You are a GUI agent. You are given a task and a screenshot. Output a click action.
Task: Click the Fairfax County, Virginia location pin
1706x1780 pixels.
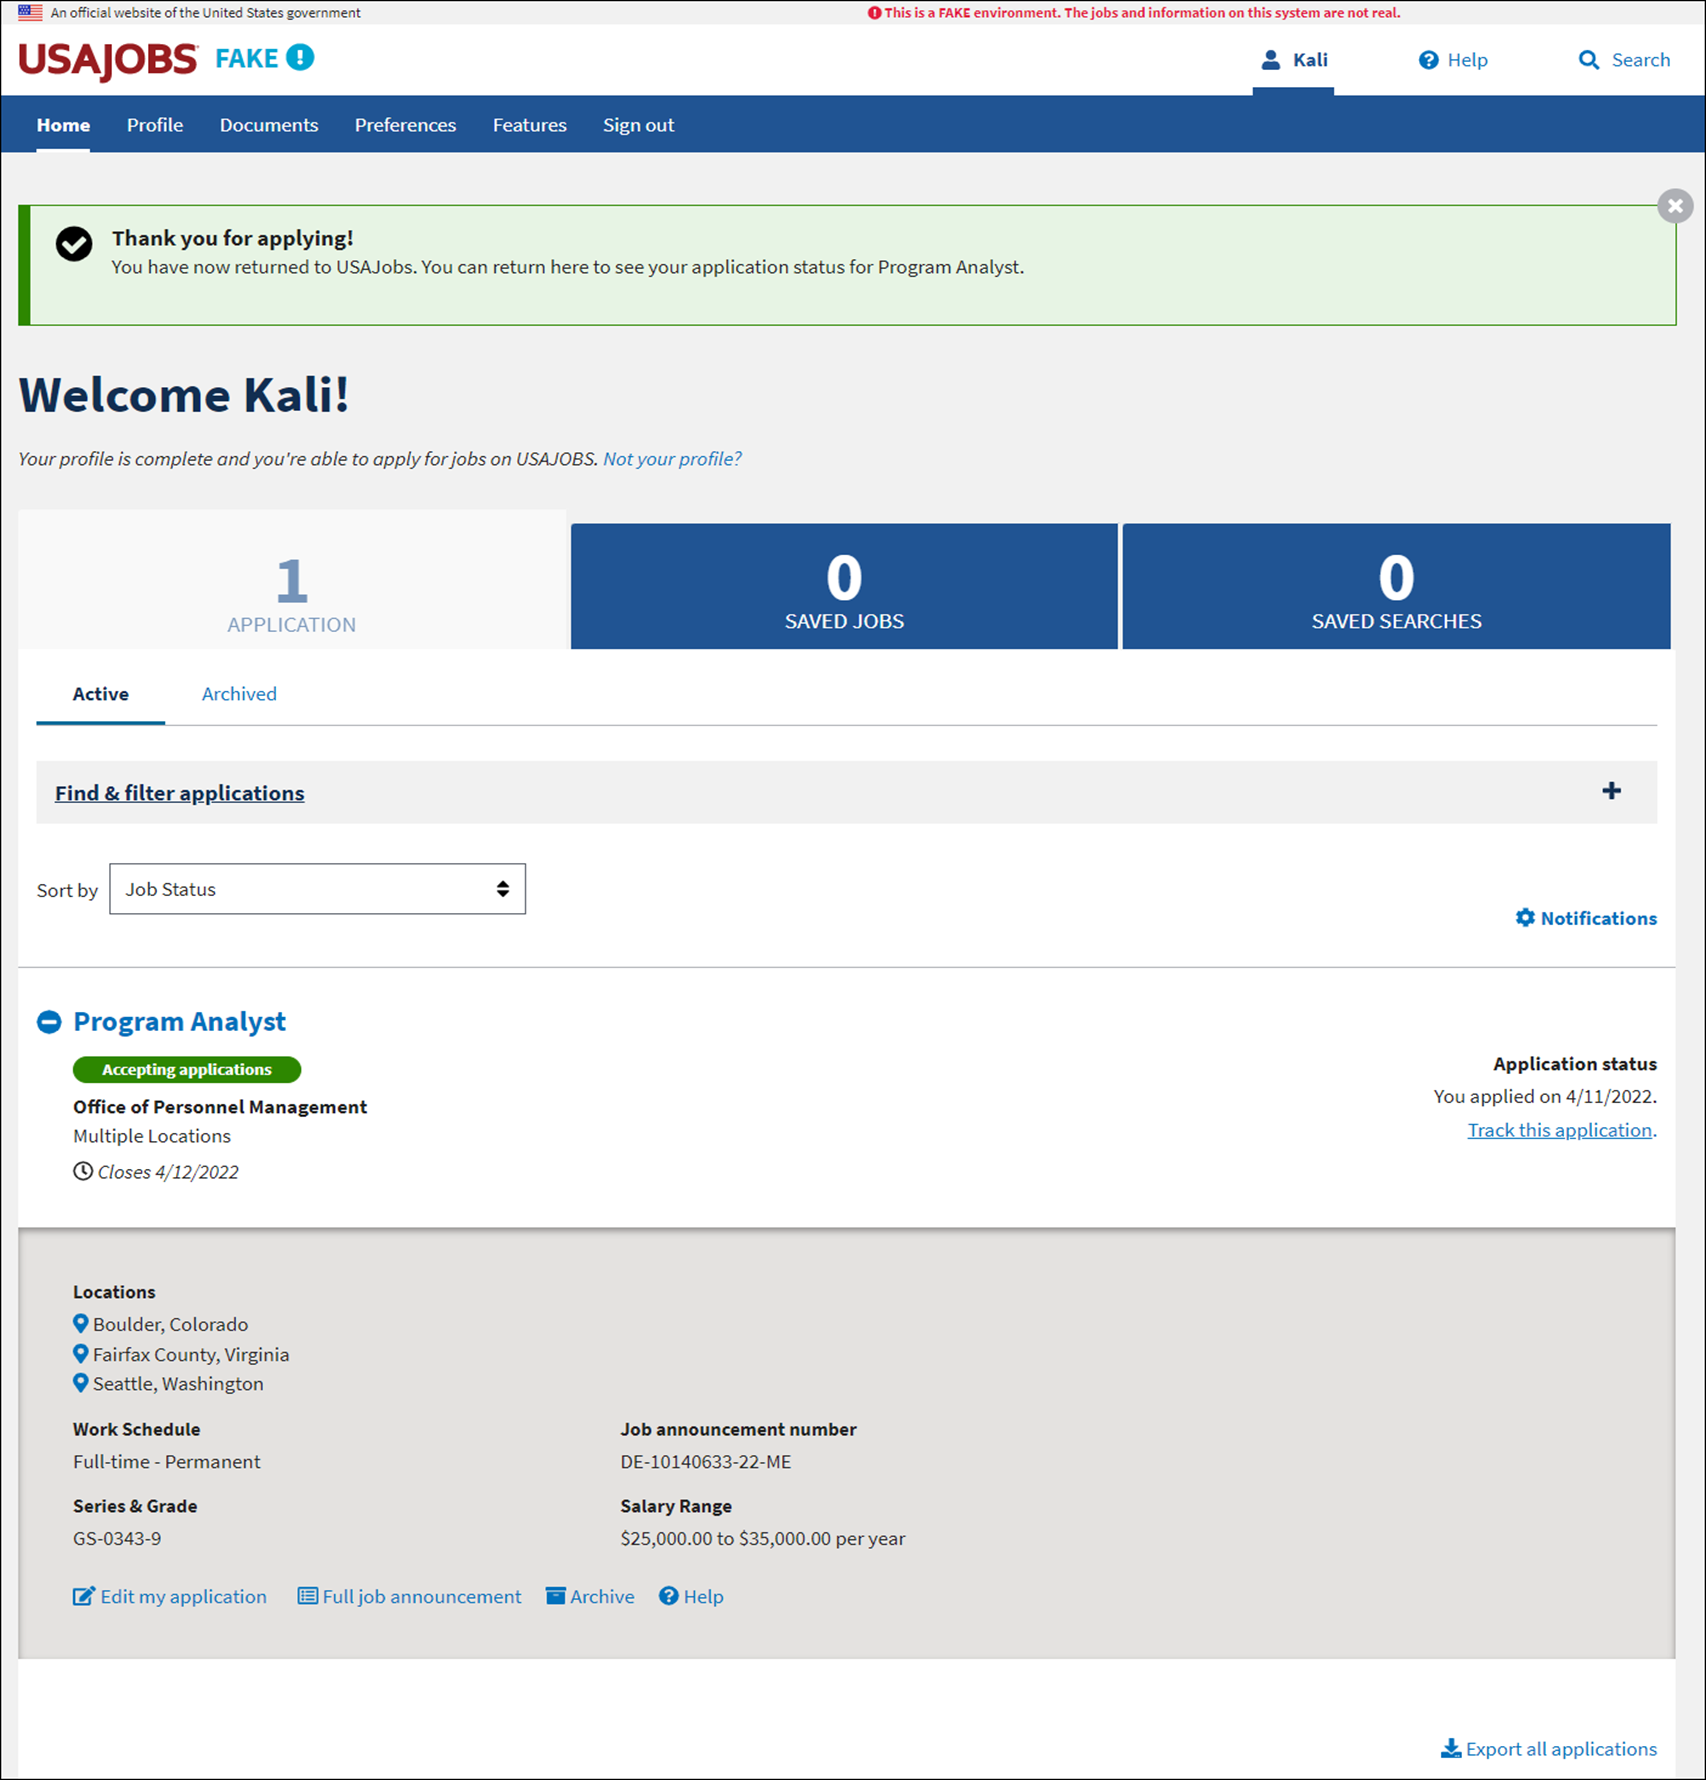point(81,1354)
